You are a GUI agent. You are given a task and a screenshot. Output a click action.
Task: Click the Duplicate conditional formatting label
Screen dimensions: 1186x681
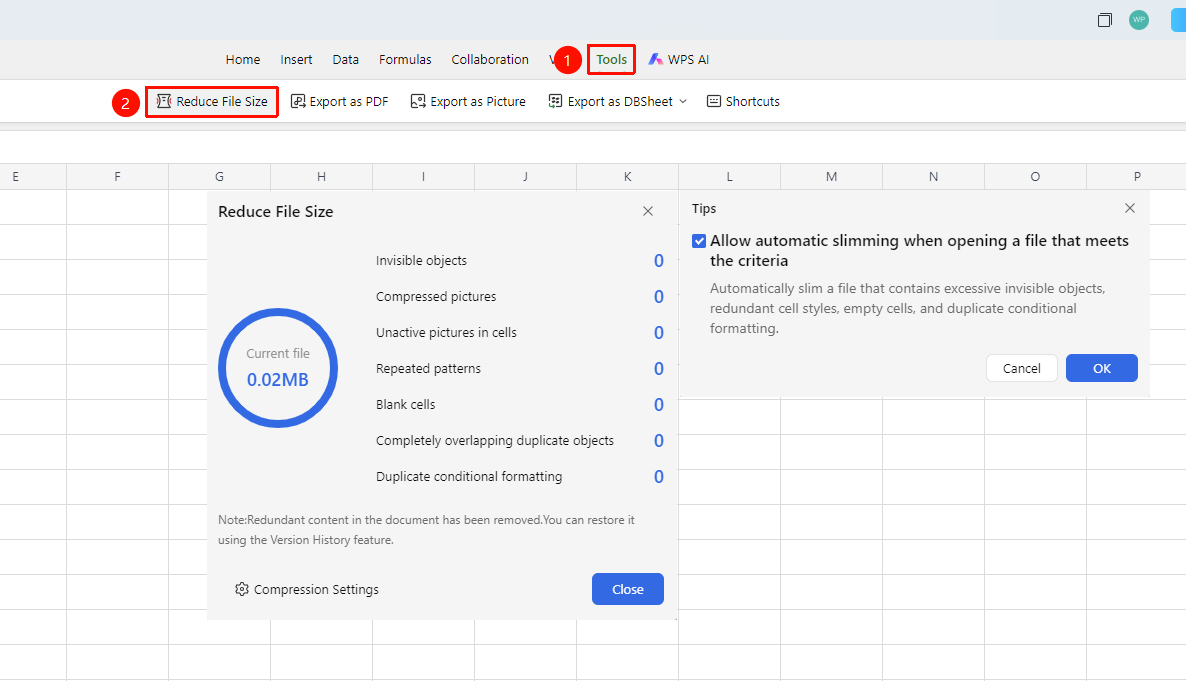[469, 477]
